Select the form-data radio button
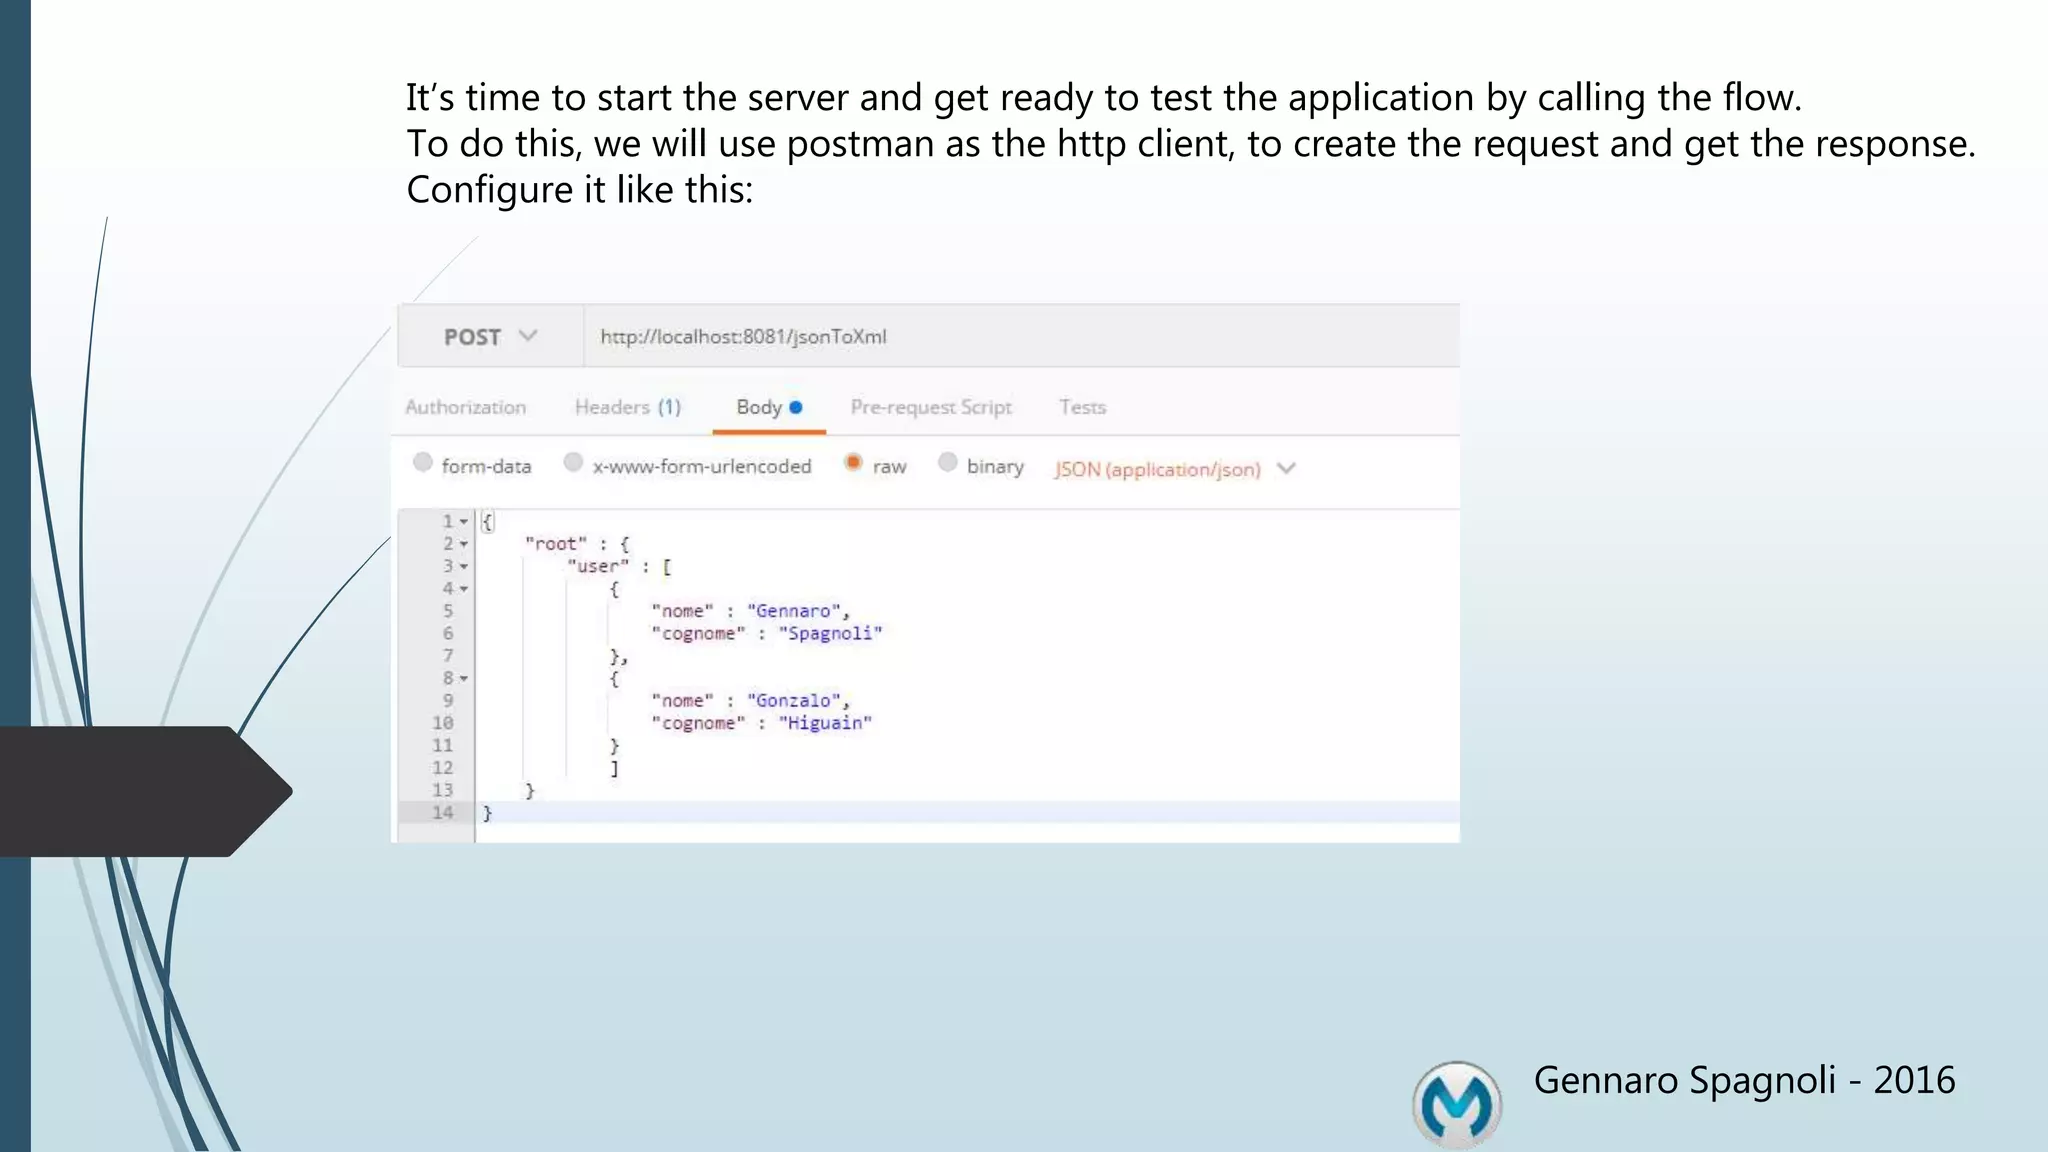 tap(423, 462)
